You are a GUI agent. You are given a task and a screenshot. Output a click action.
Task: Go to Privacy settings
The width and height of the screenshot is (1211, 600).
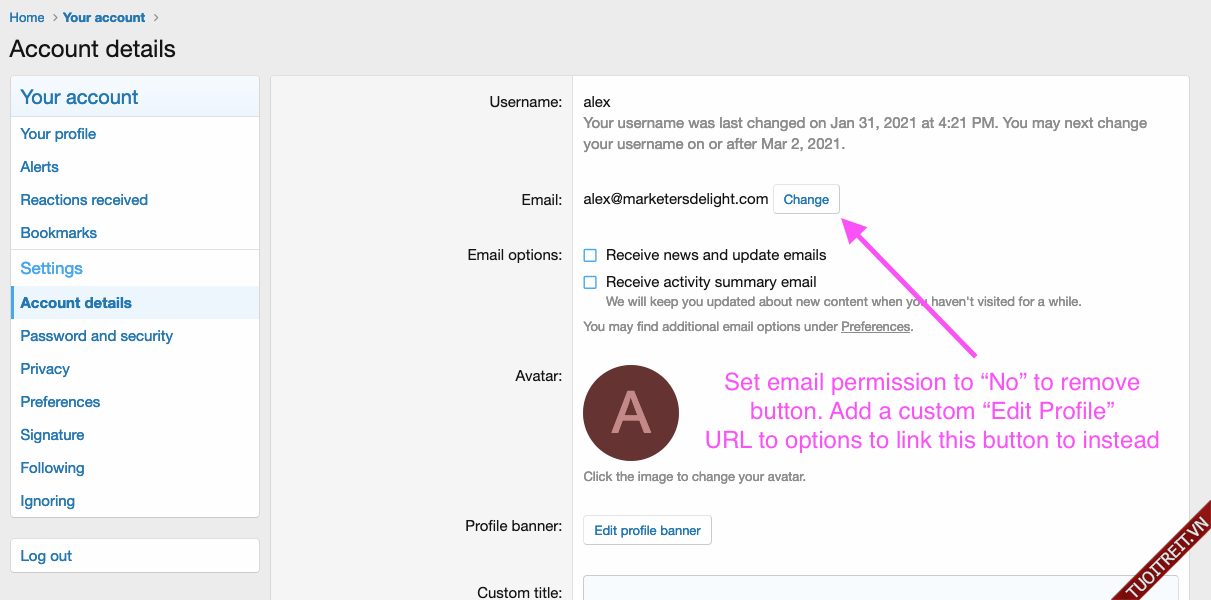pos(45,369)
